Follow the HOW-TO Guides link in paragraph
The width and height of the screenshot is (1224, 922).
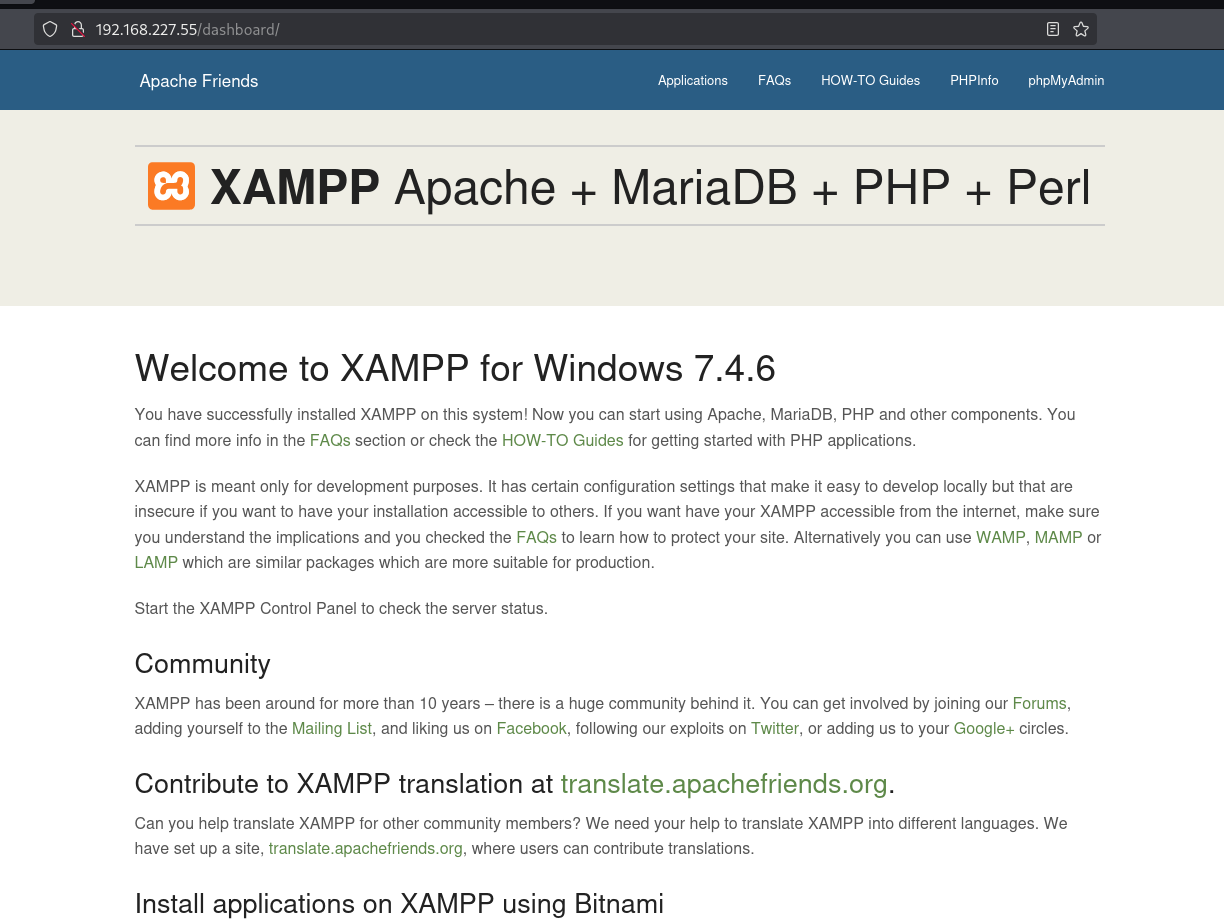[562, 440]
